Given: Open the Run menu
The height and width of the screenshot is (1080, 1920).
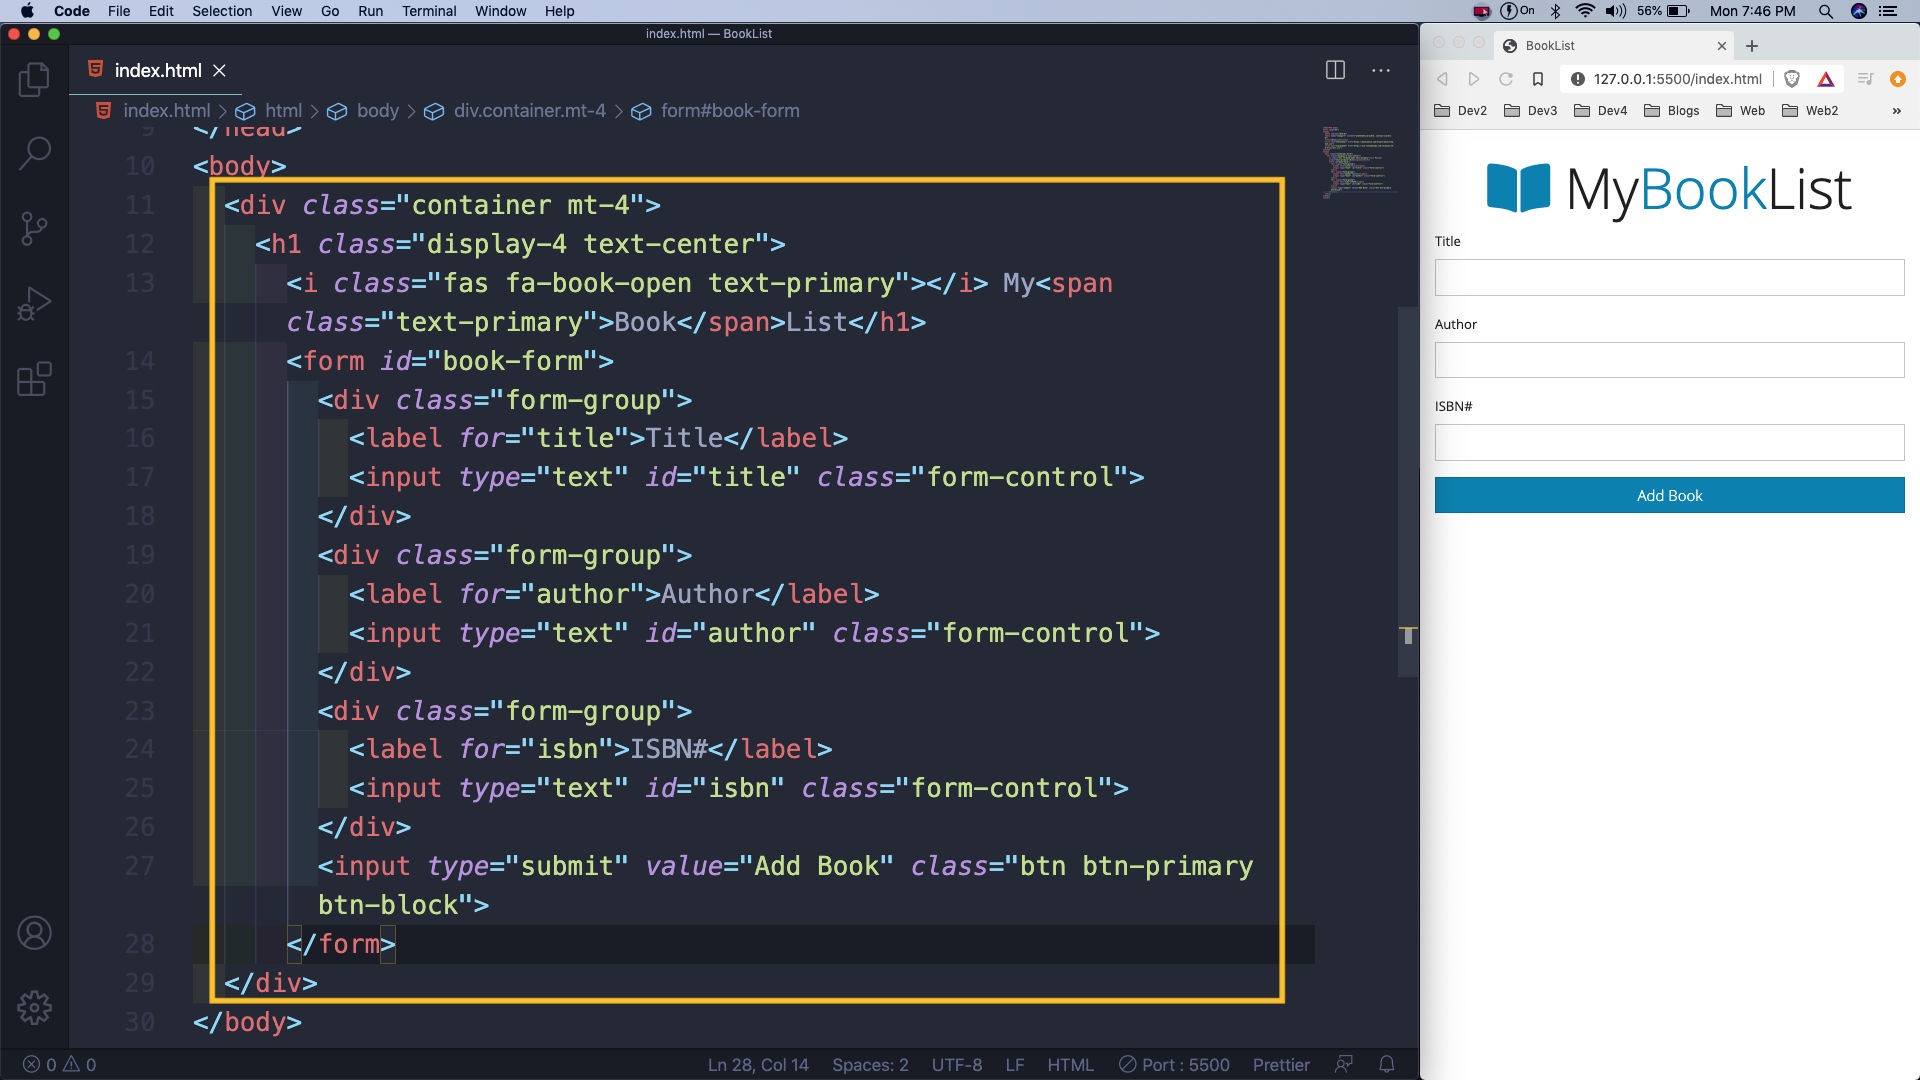Looking at the screenshot, I should coord(370,11).
